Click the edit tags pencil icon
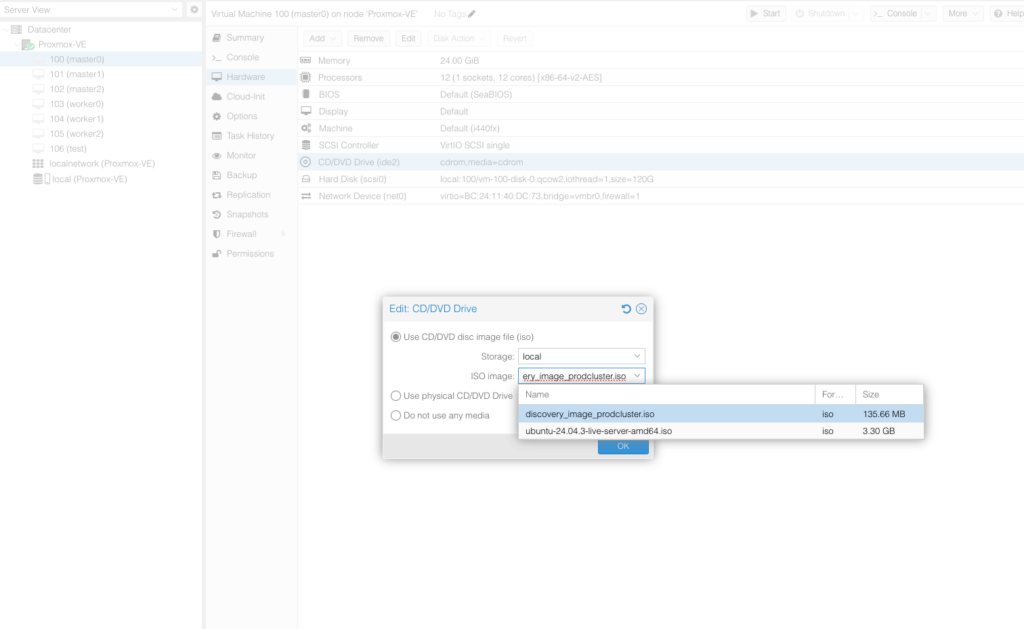This screenshot has height=629, width=1024. pyautogui.click(x=472, y=14)
